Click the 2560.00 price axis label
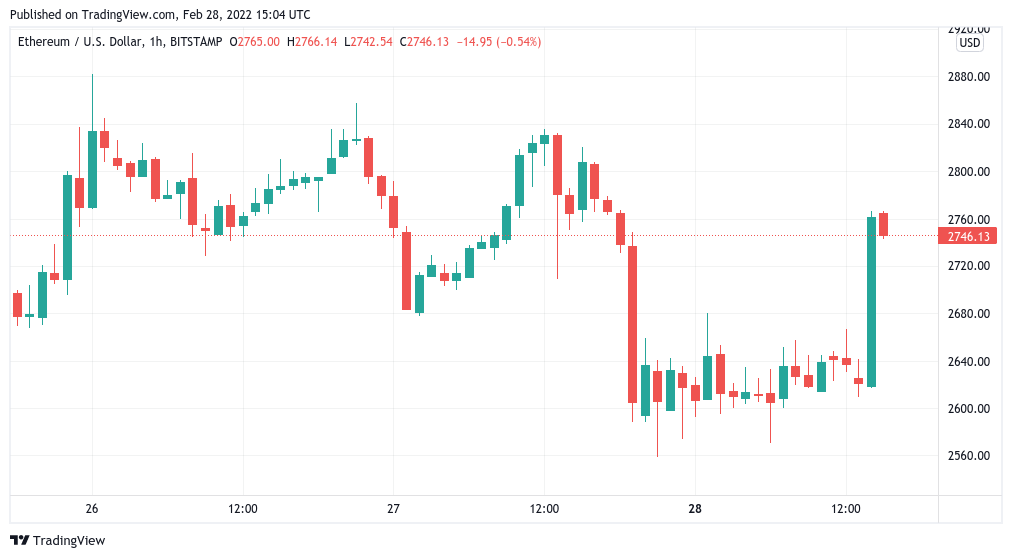The height and width of the screenshot is (558, 1012). click(968, 456)
